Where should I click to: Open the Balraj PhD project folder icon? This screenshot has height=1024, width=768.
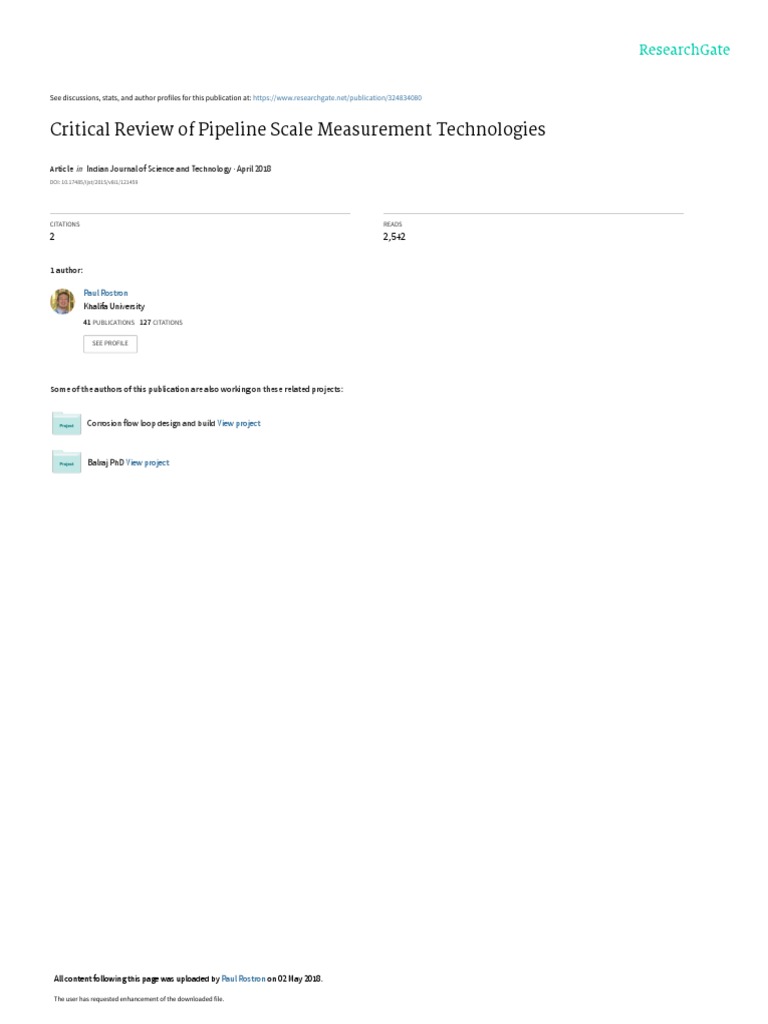pyautogui.click(x=66, y=462)
